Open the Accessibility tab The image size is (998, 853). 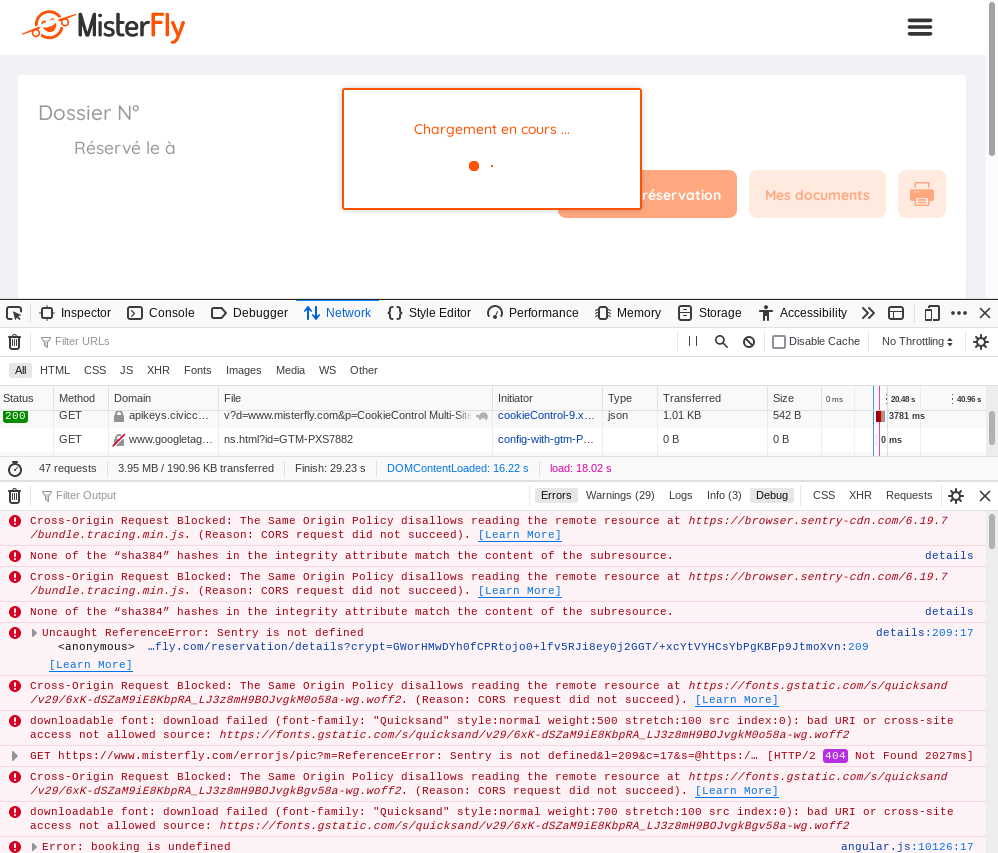coord(803,313)
